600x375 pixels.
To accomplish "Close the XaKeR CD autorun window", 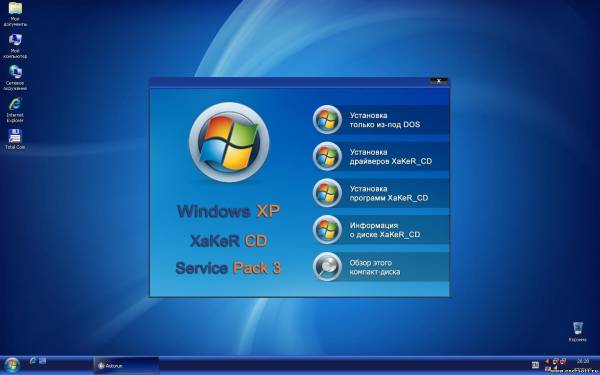I will tap(439, 81).
